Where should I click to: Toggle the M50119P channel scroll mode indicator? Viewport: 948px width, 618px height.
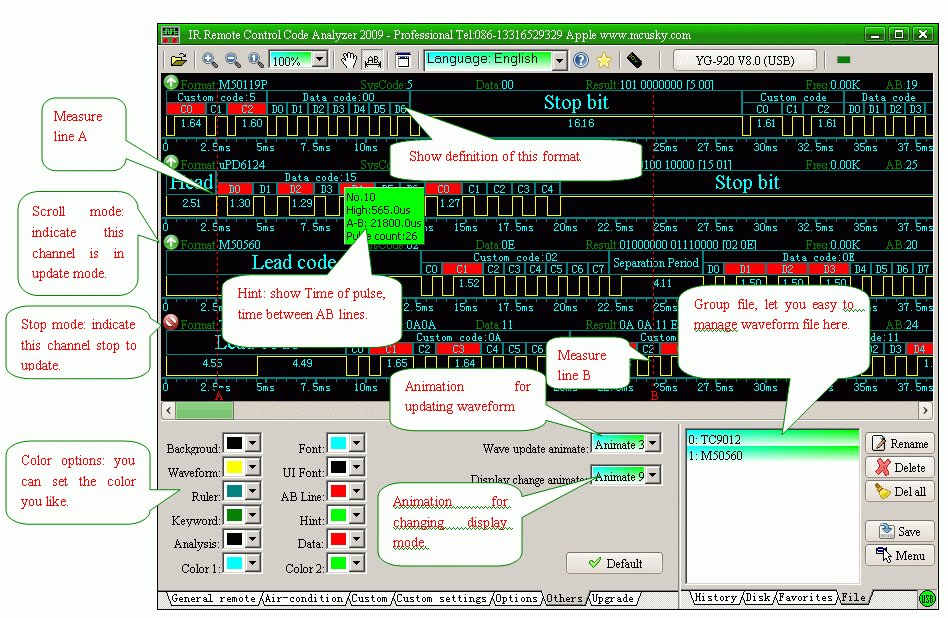[171, 83]
